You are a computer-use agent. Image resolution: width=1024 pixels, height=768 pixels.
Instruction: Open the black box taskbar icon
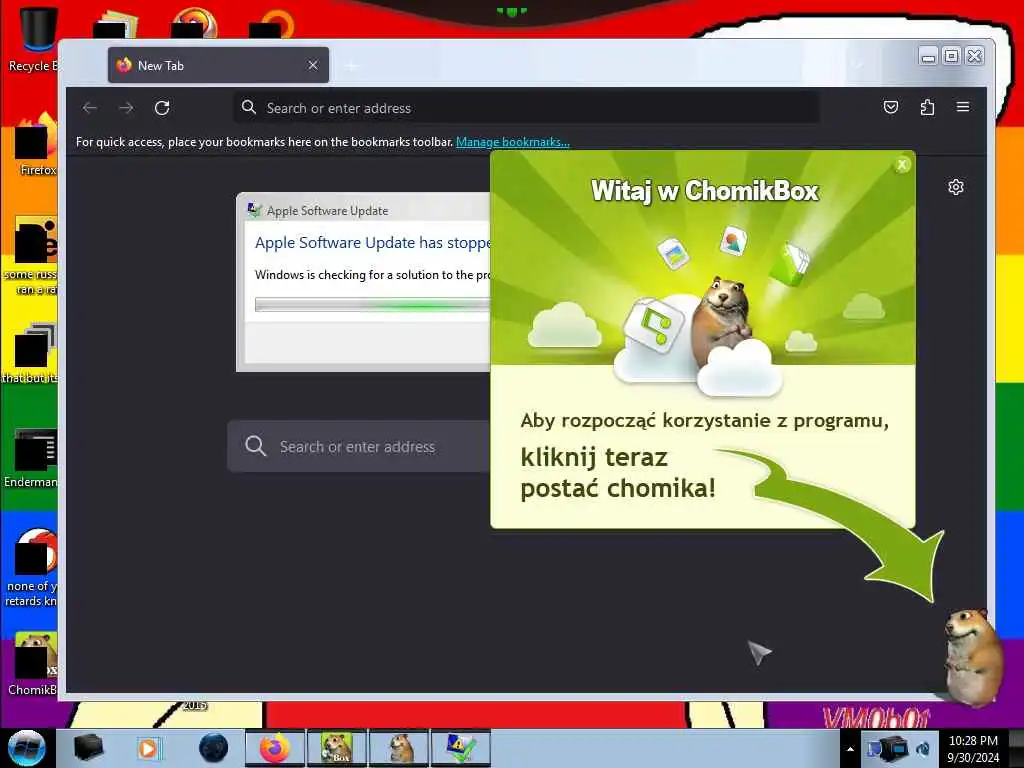[89, 748]
